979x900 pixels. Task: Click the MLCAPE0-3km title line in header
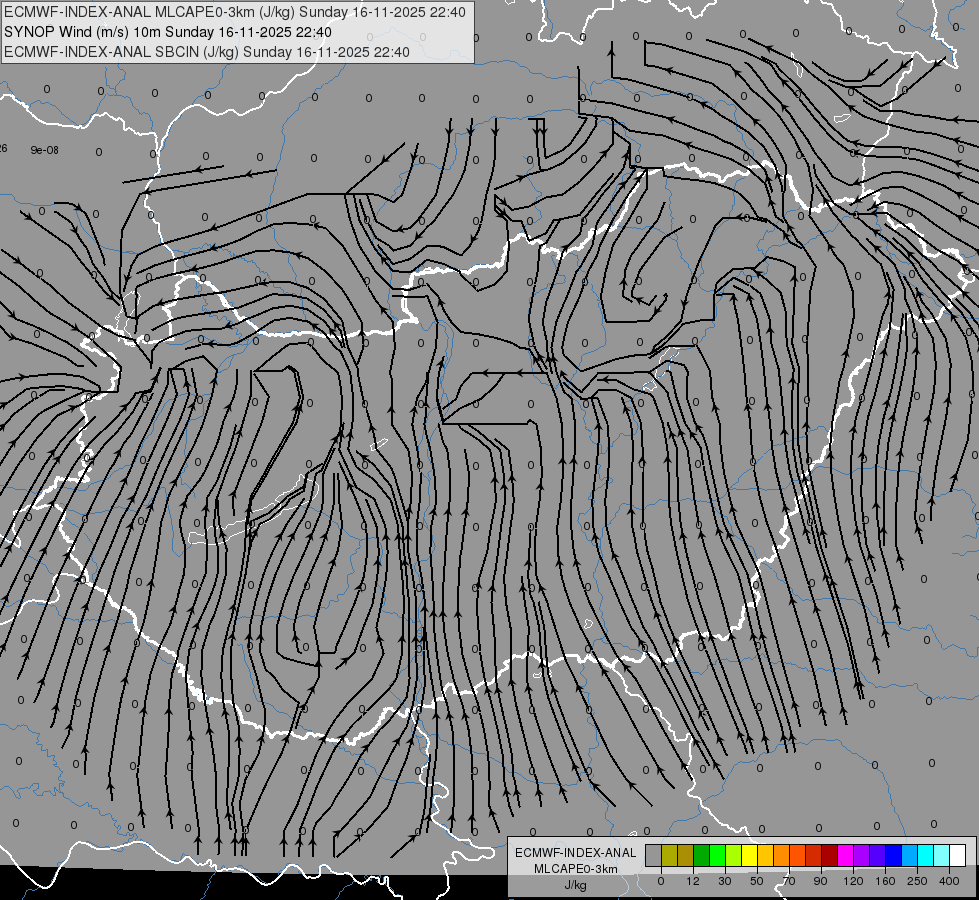tap(234, 12)
